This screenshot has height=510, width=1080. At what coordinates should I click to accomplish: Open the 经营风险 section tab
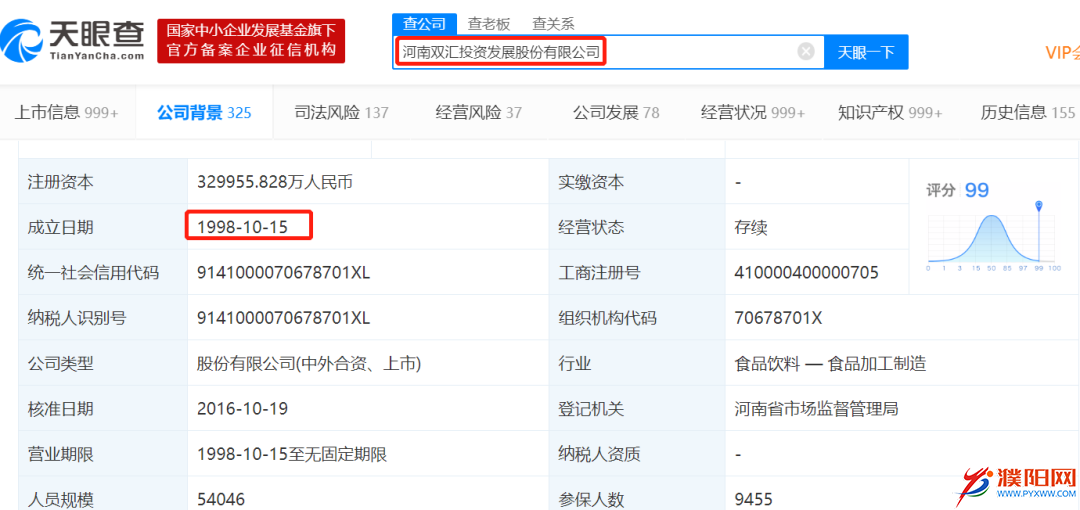tap(479, 112)
